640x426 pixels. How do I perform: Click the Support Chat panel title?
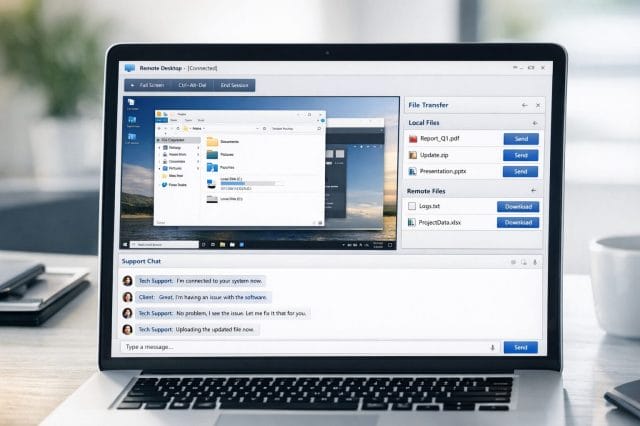[141, 261]
